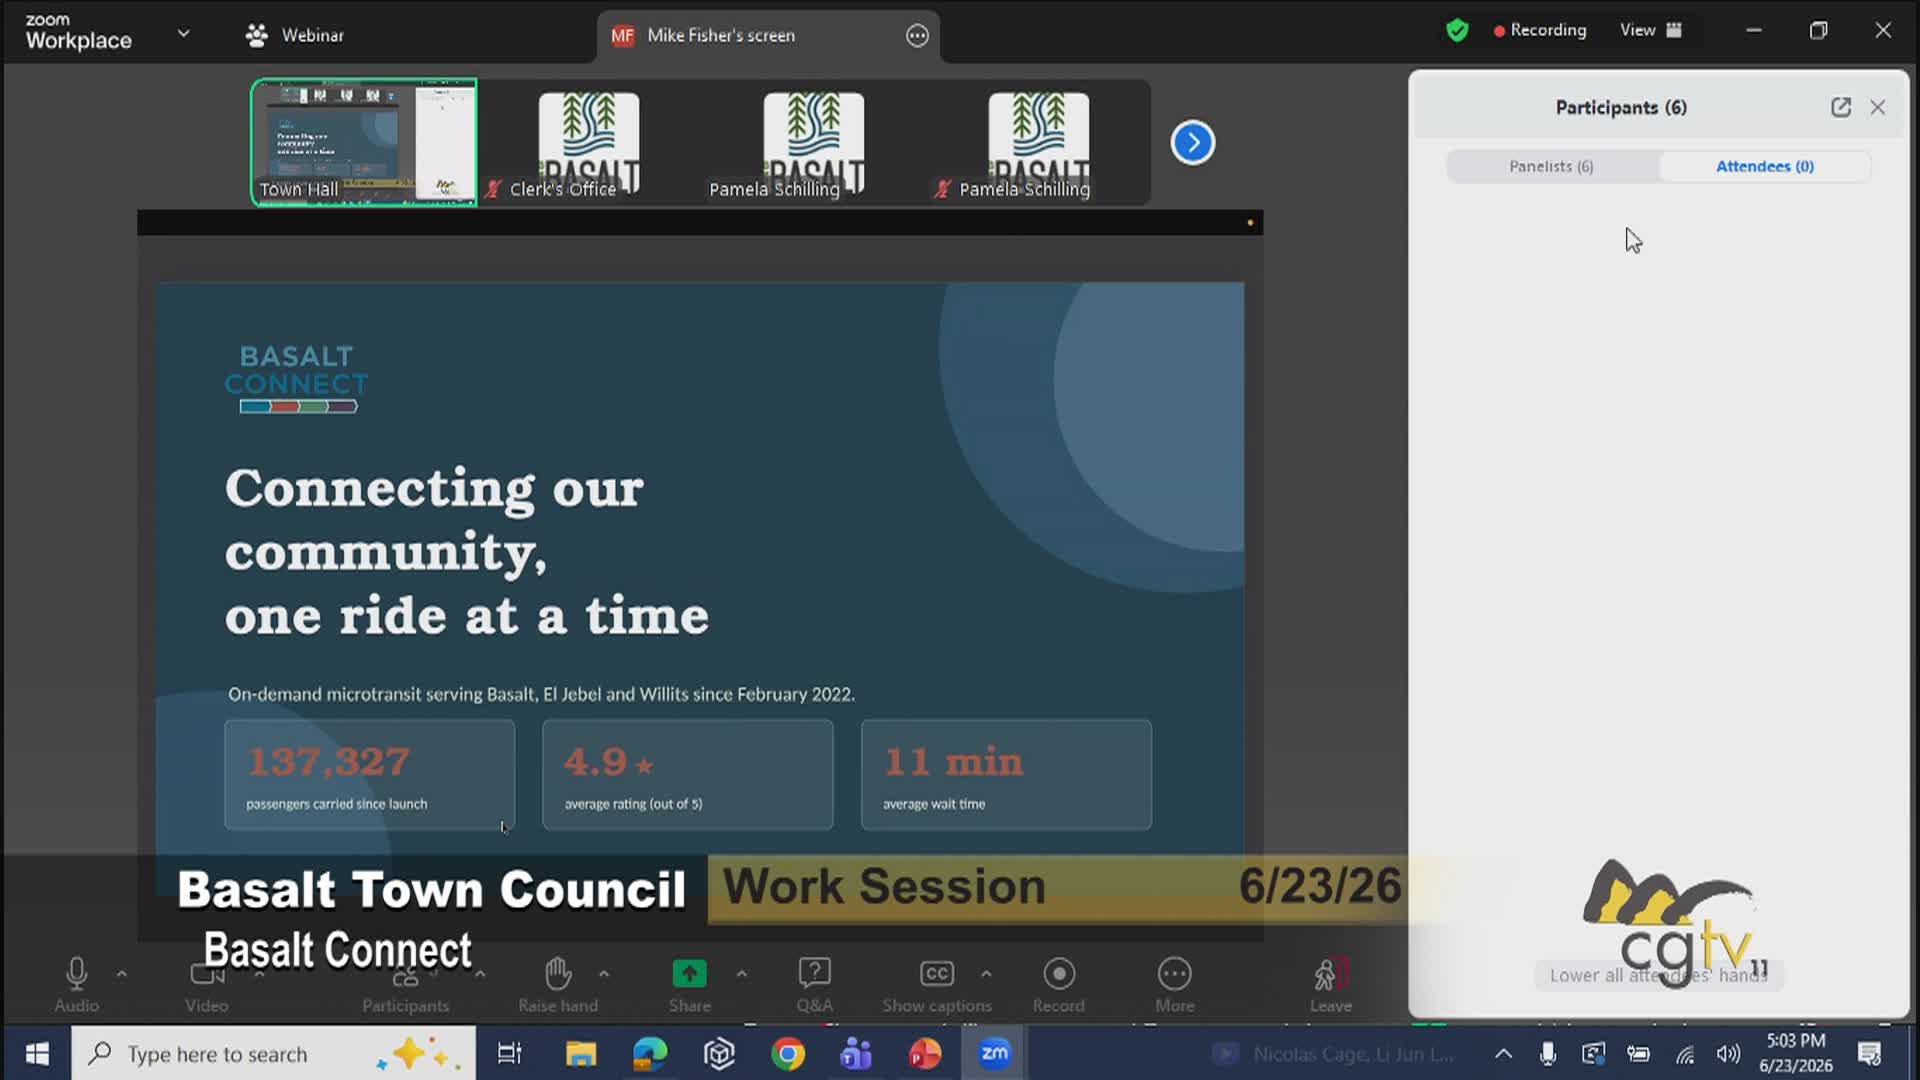
Task: Open the Windows Start menu
Action: (37, 1053)
